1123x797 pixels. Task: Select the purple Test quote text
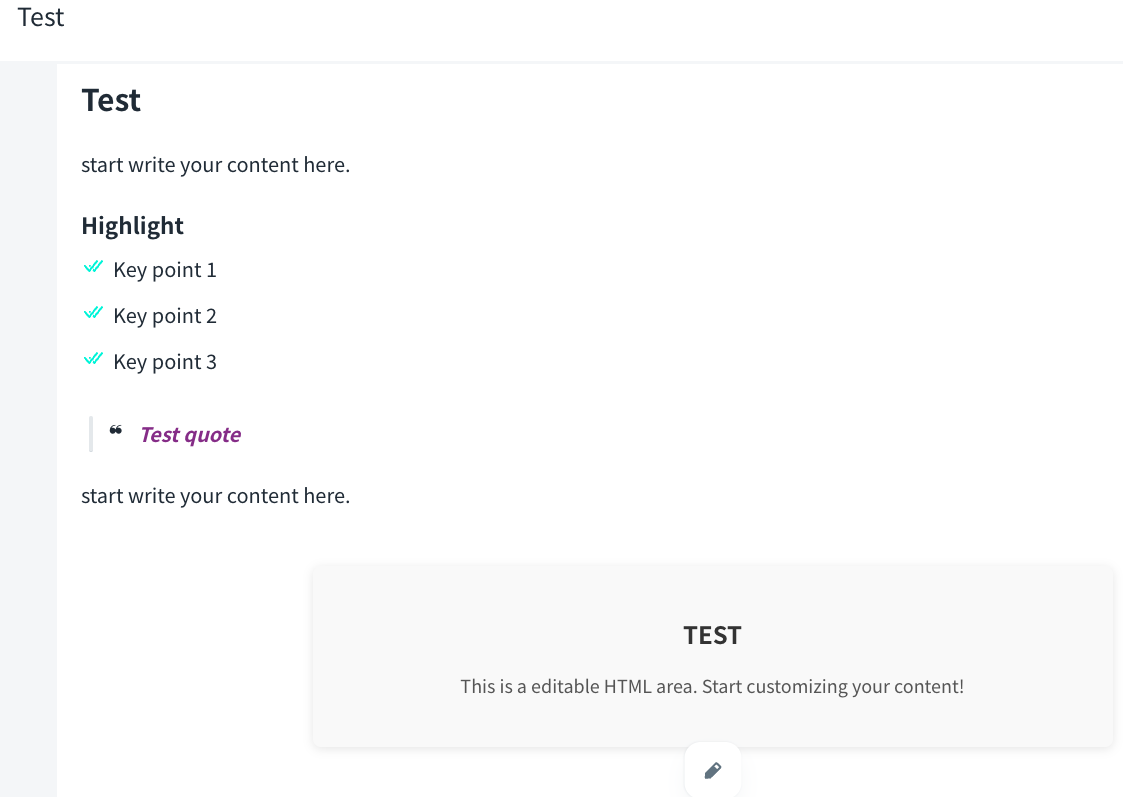tap(190, 435)
